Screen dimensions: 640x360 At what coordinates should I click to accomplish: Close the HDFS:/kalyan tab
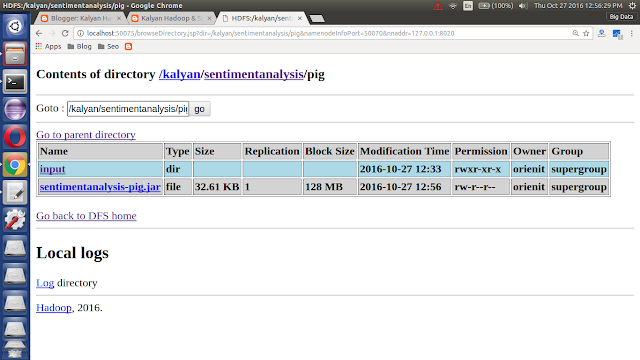tap(300, 18)
